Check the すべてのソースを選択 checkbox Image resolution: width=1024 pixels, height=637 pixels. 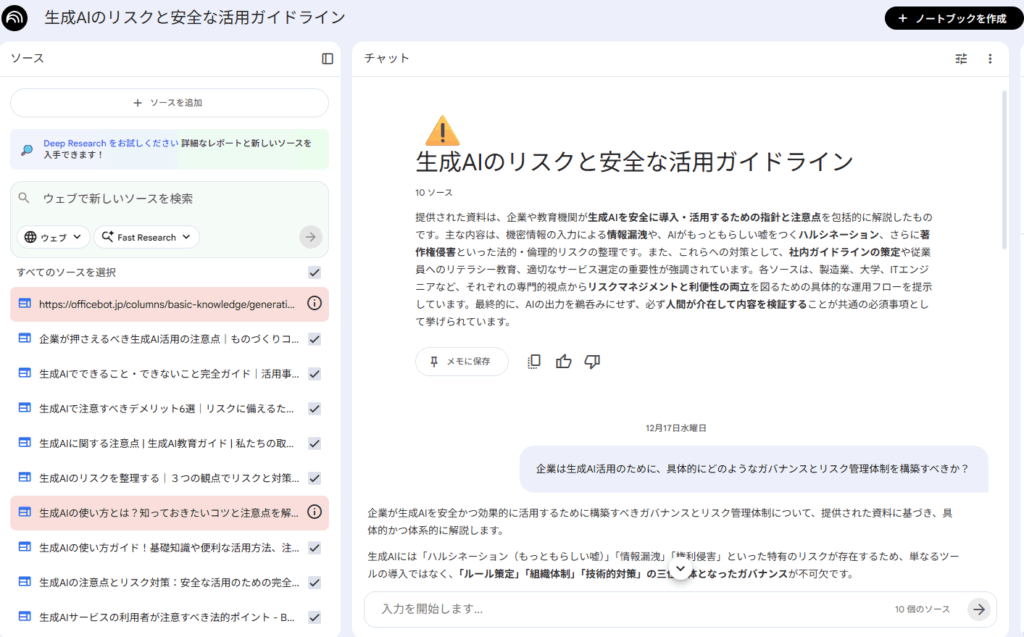313,271
